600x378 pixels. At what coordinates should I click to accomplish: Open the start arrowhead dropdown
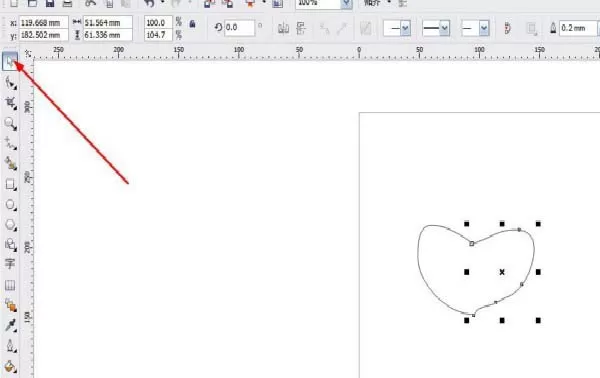point(405,28)
